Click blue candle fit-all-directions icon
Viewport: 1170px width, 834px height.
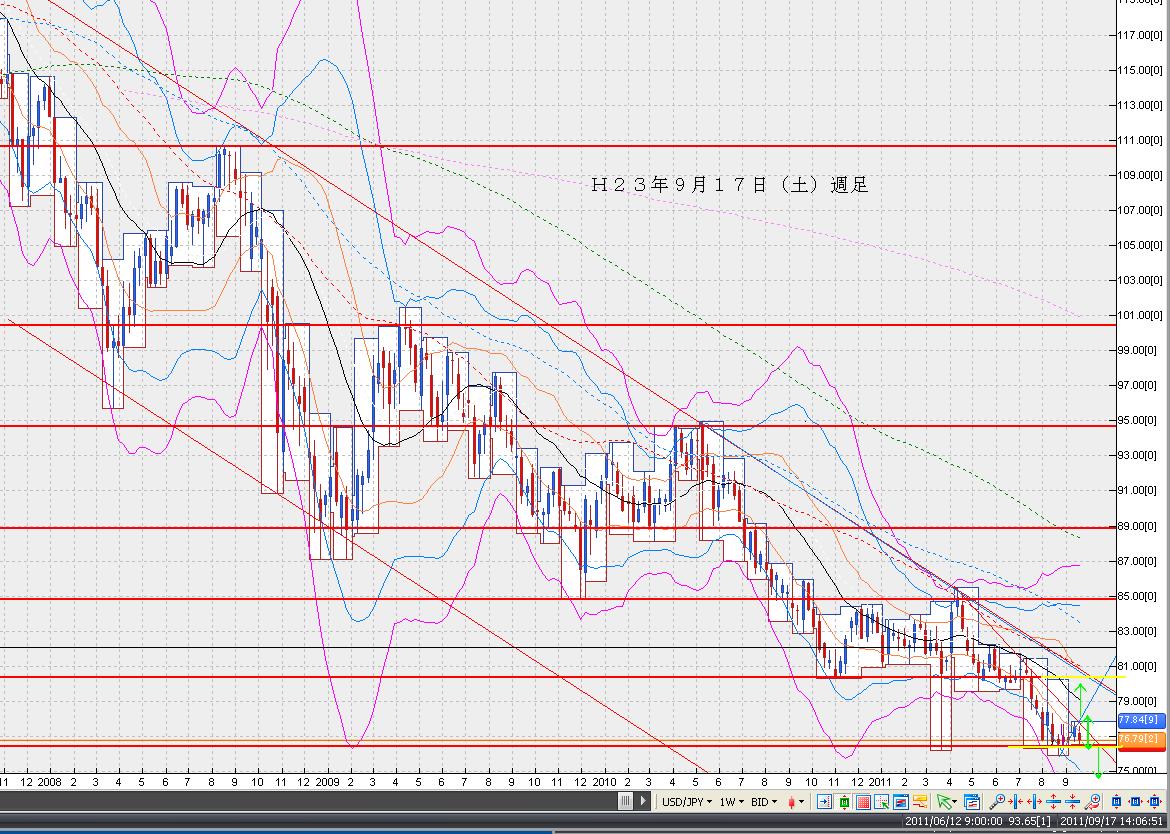pyautogui.click(x=1154, y=802)
